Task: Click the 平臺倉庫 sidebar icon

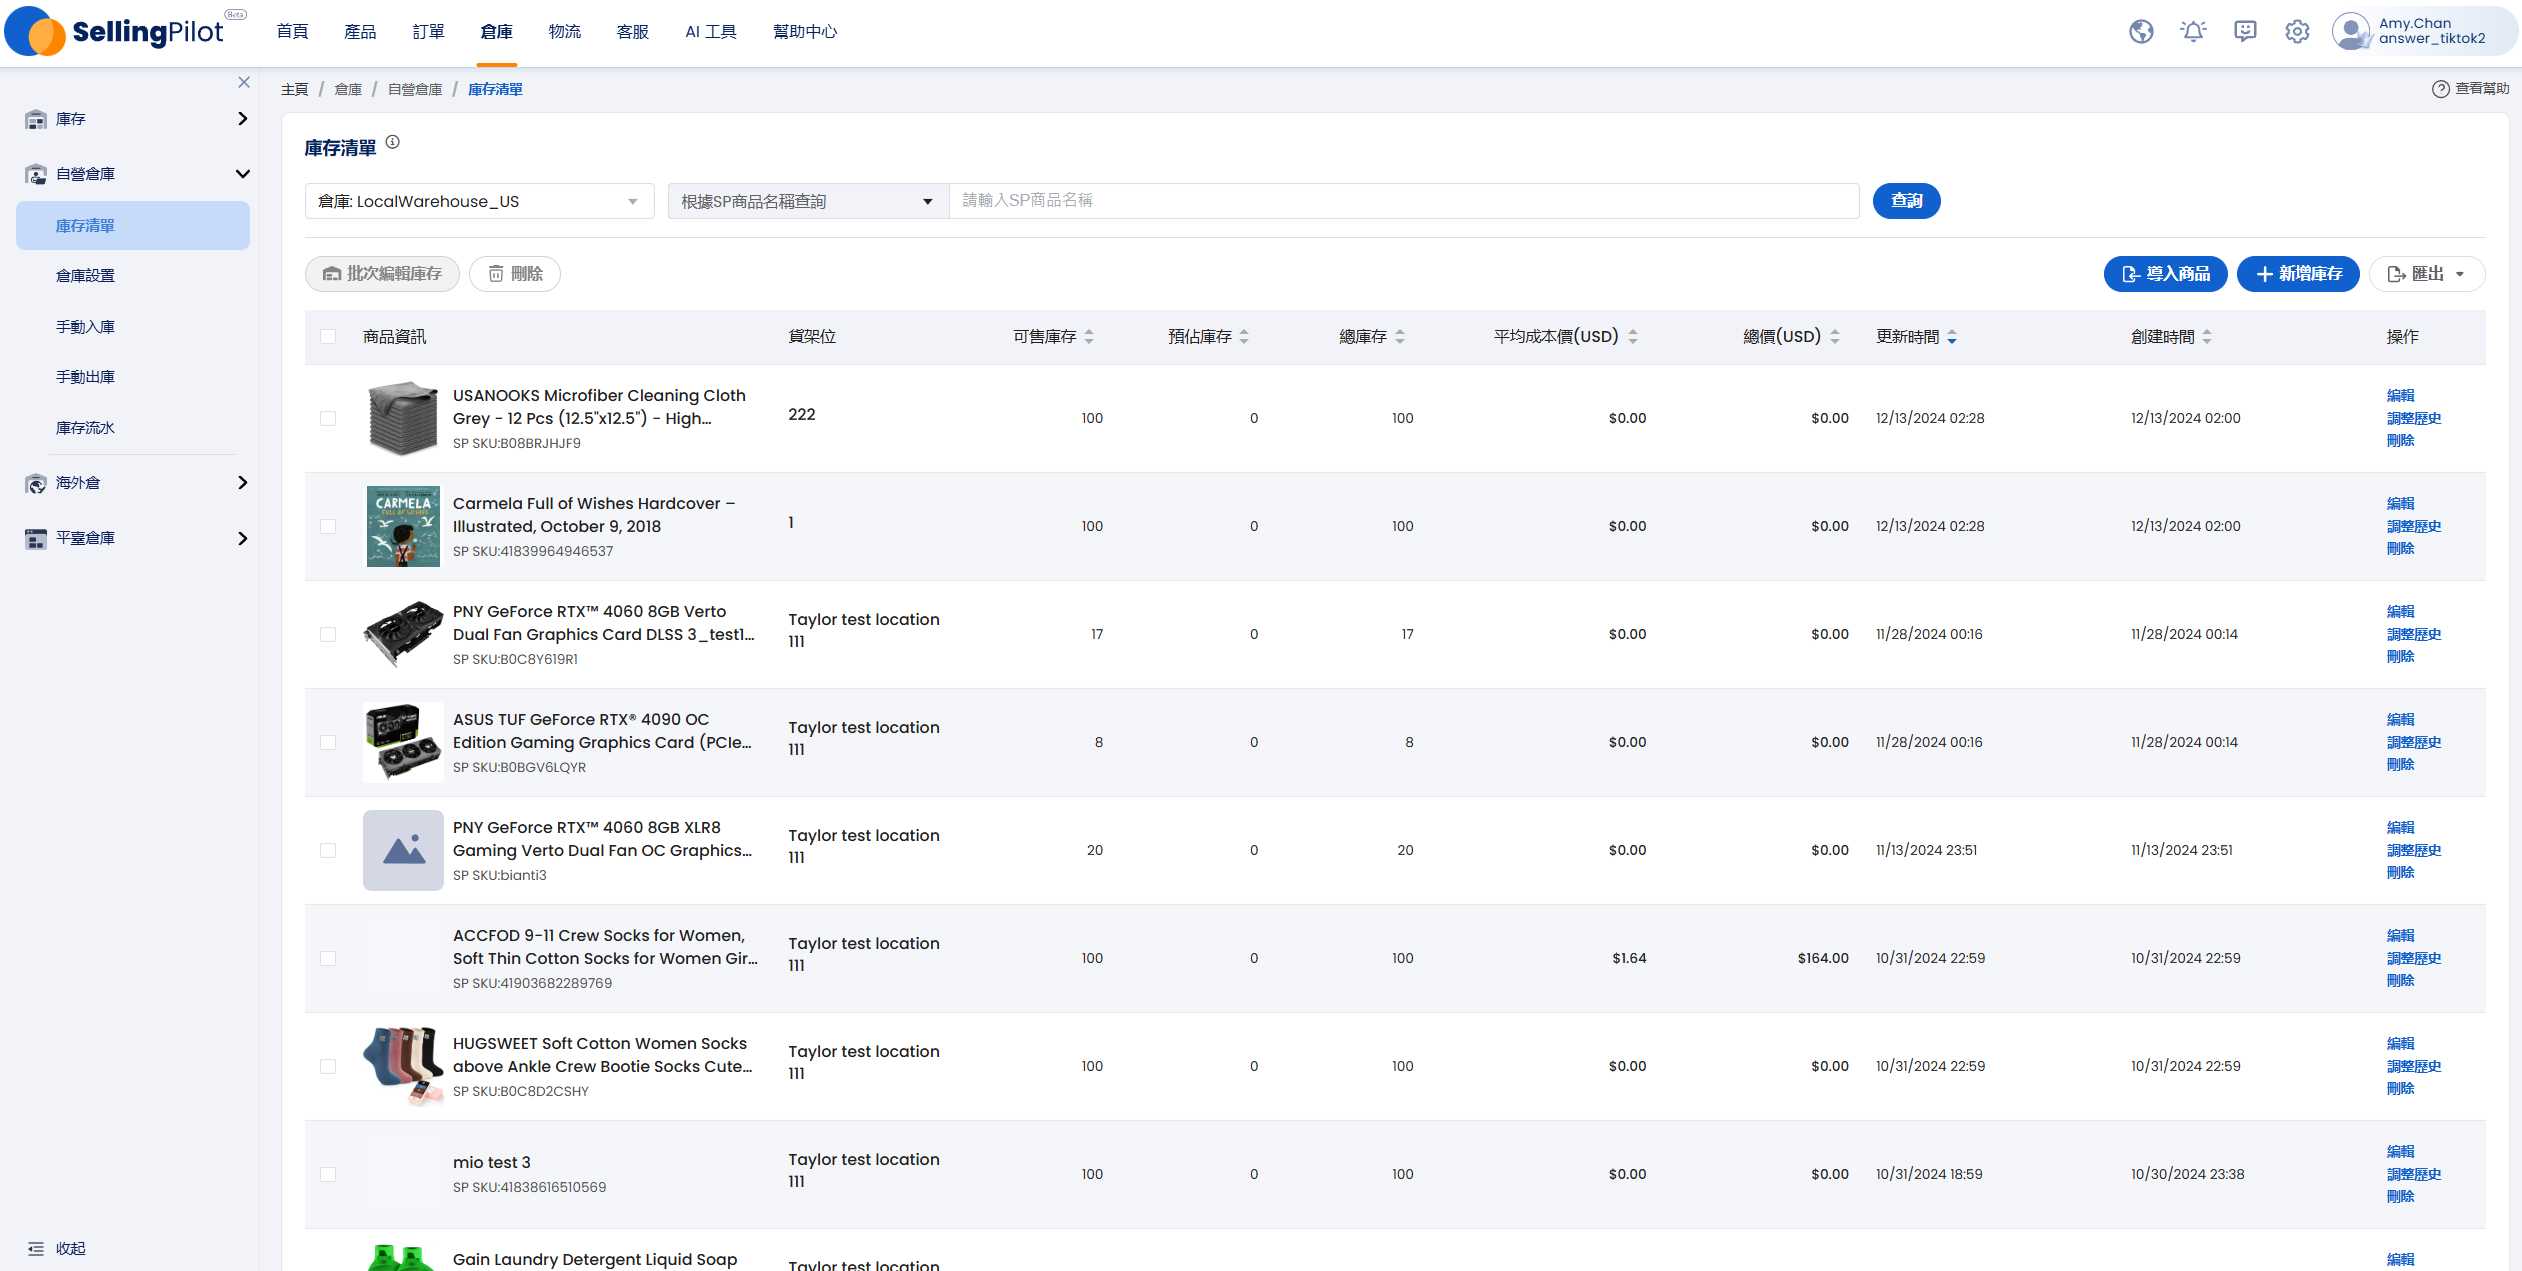Action: point(36,538)
